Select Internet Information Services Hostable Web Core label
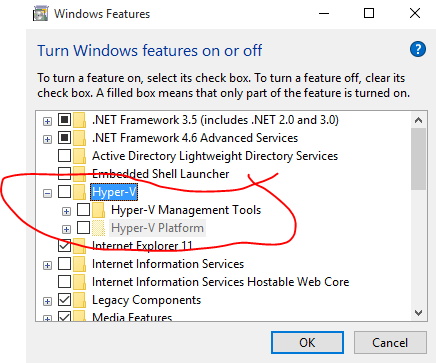The height and width of the screenshot is (363, 436). (x=221, y=282)
